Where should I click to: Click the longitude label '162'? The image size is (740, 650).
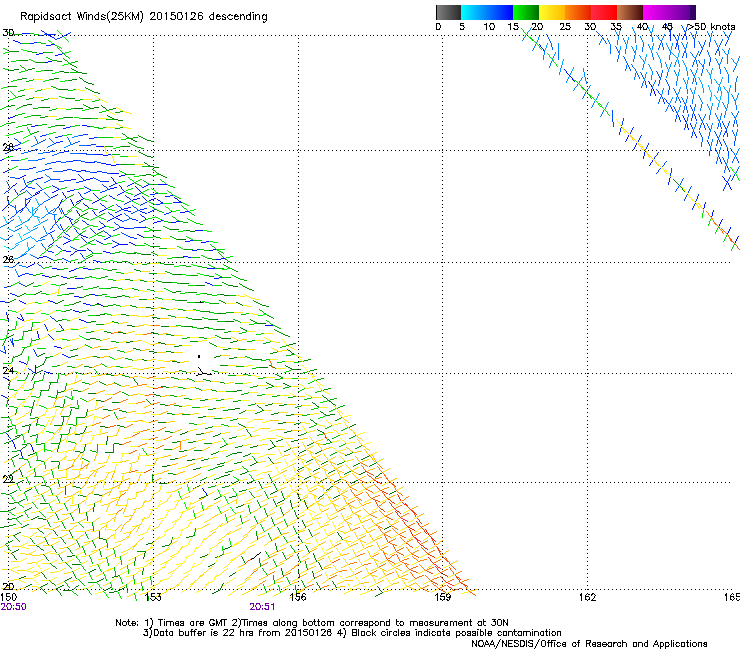tap(588, 597)
